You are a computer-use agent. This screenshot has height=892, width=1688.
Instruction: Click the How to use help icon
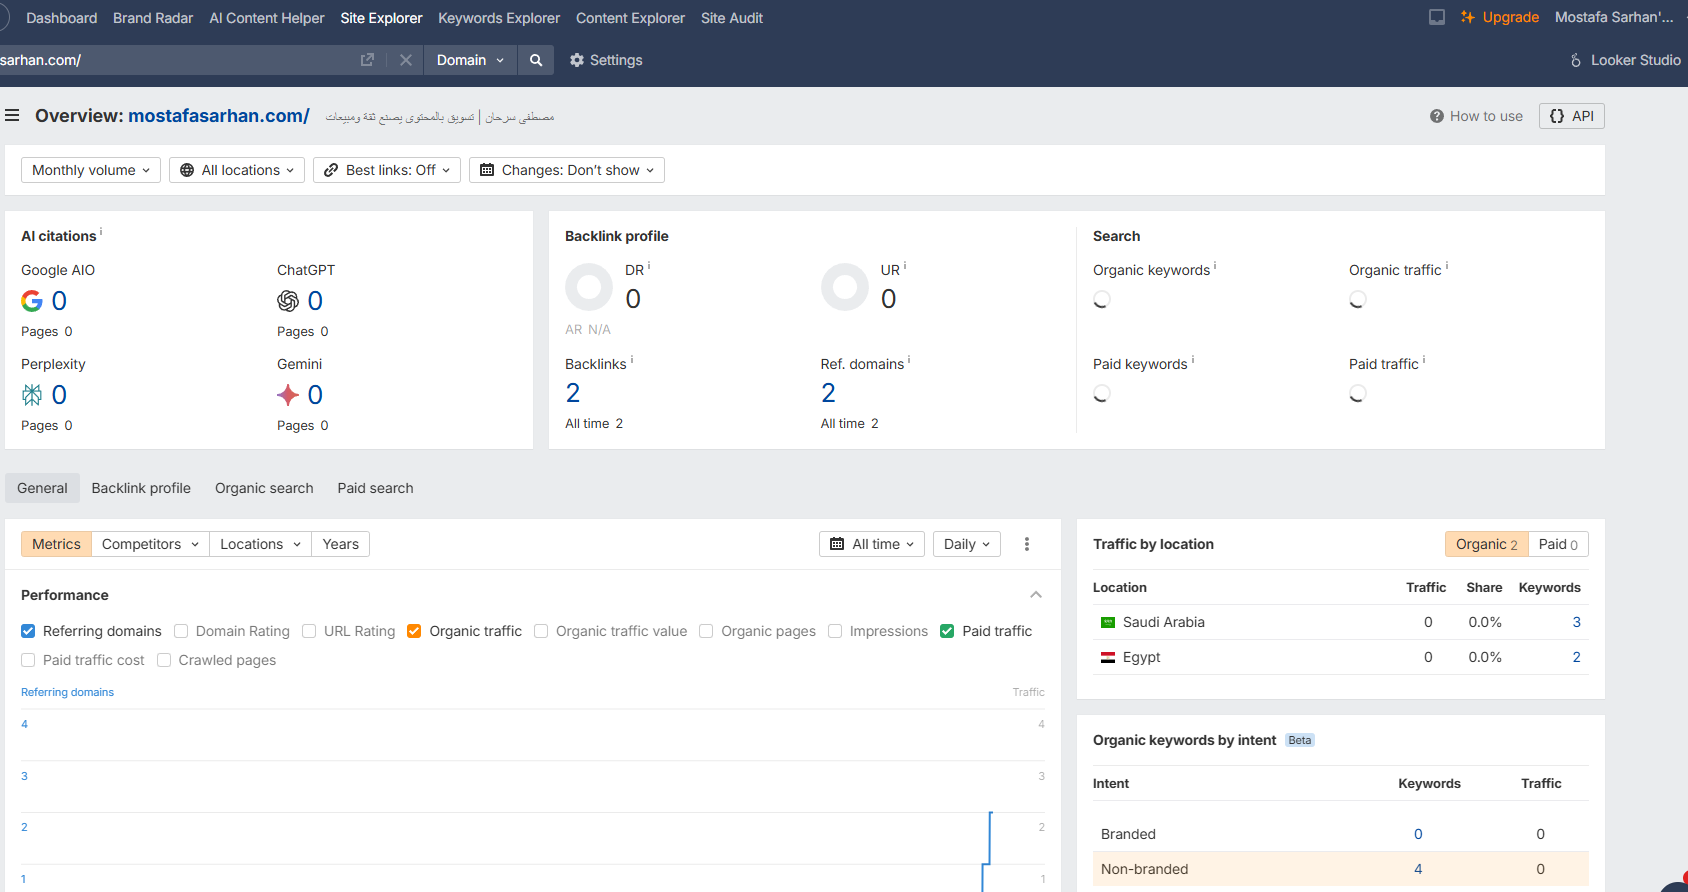[1437, 116]
